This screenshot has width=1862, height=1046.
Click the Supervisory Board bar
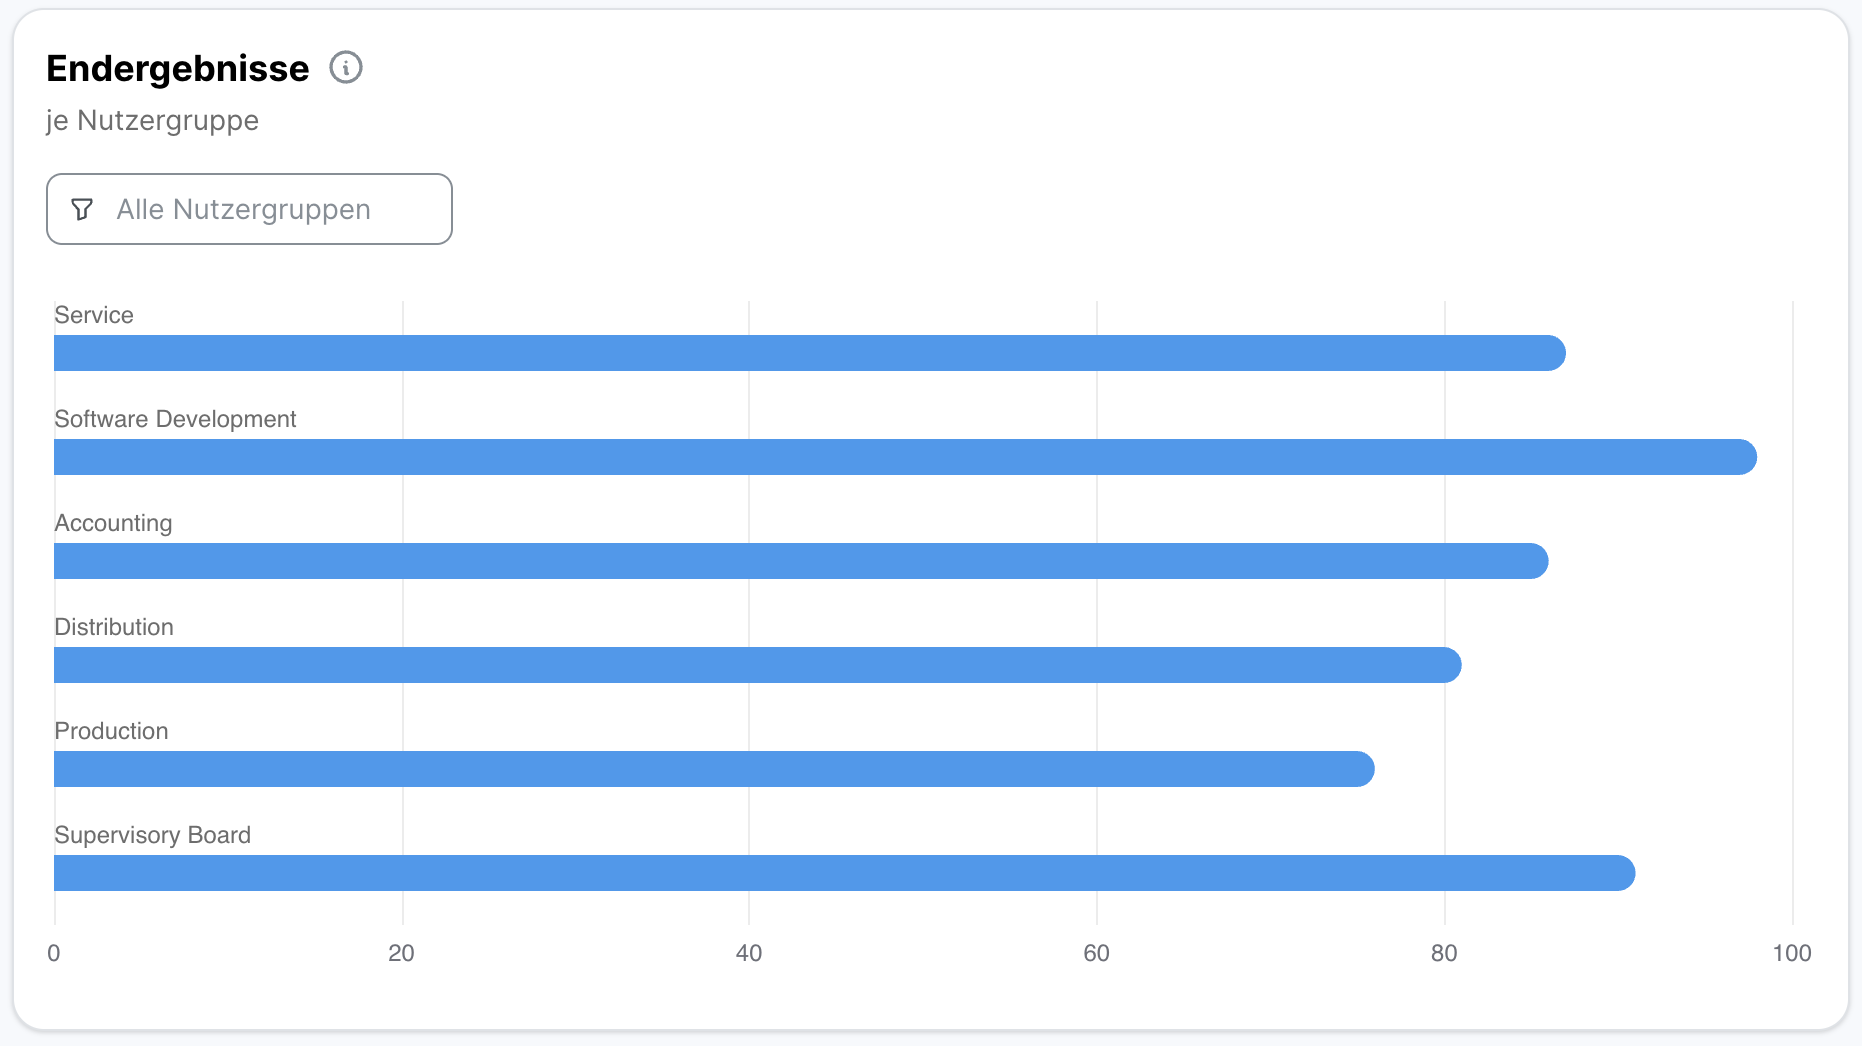click(x=843, y=873)
